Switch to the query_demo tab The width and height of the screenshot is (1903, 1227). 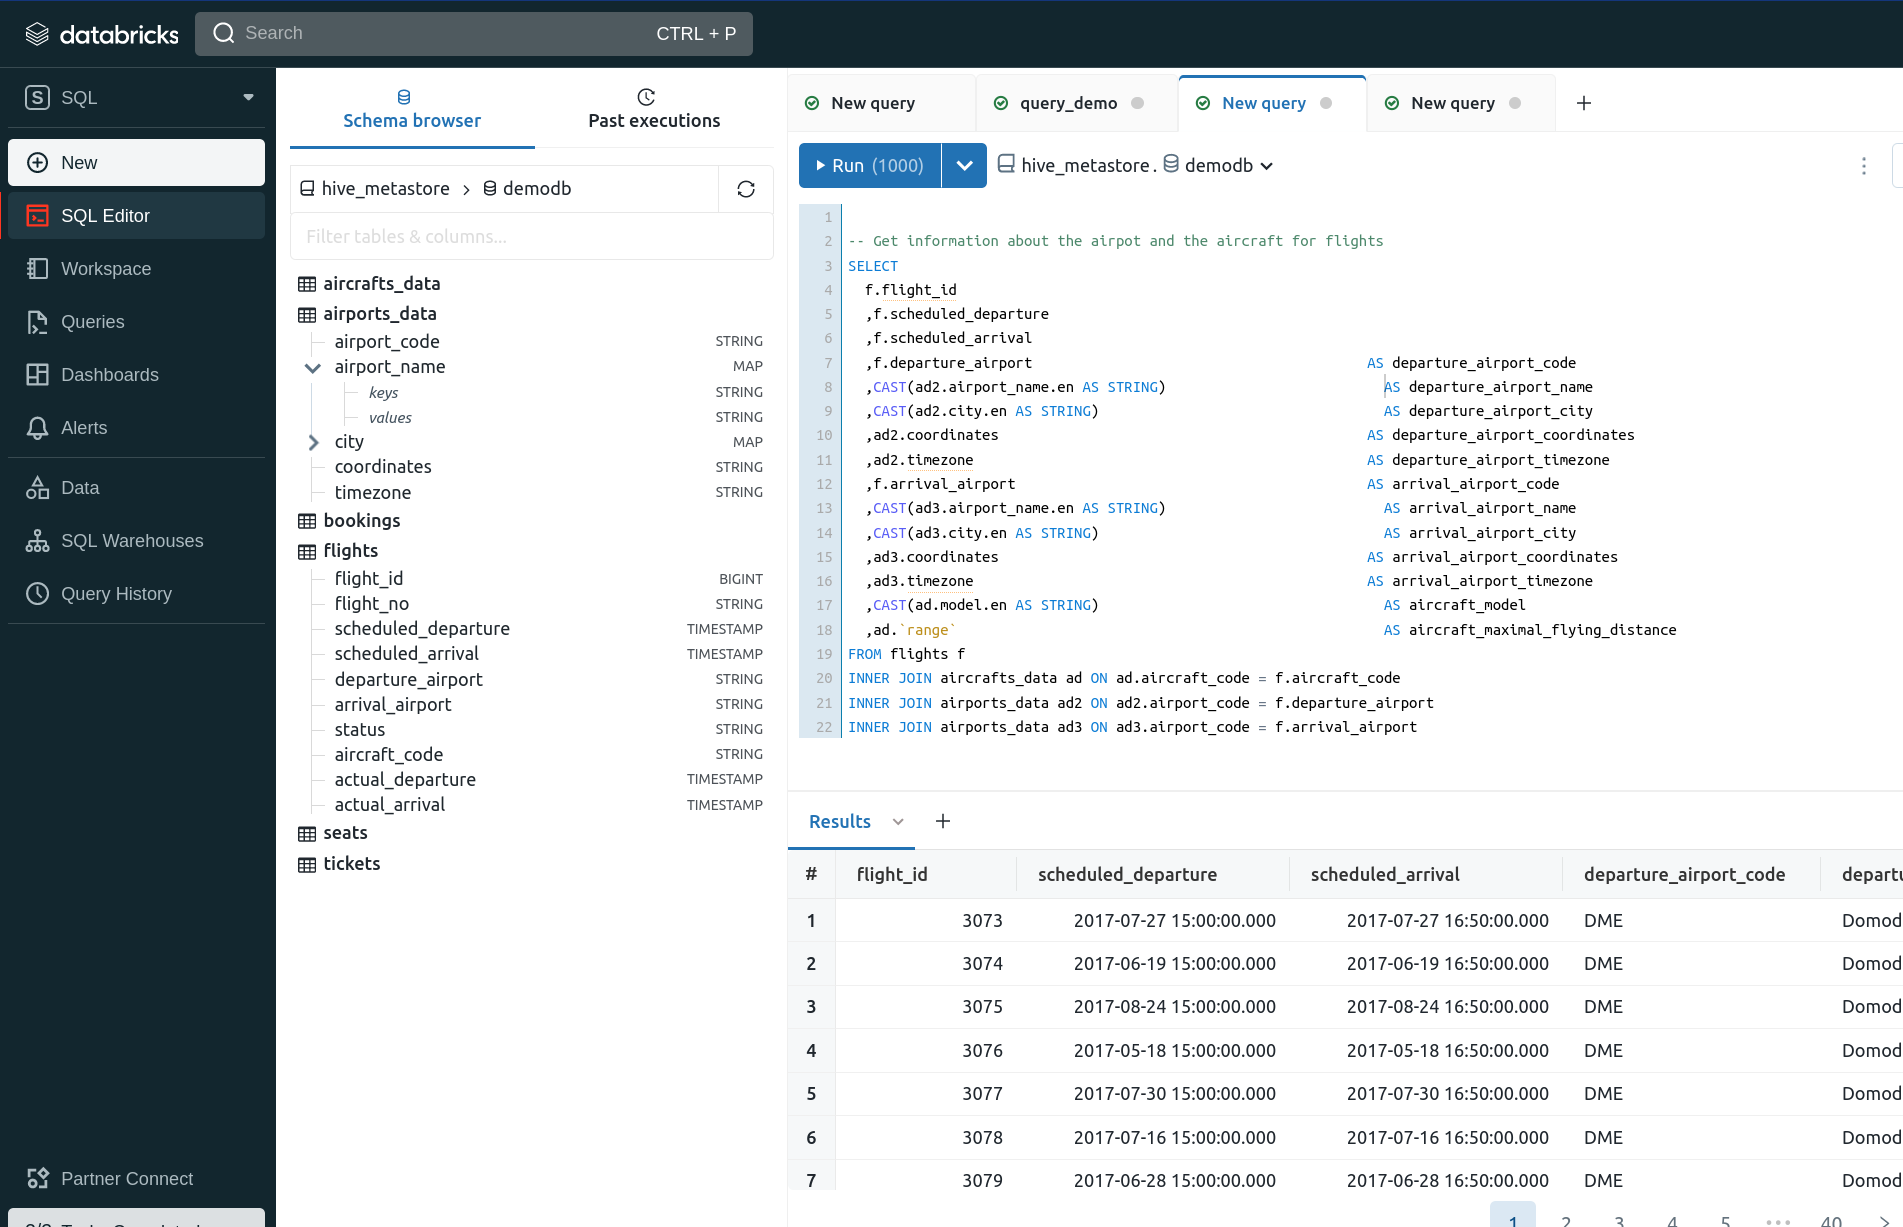point(1068,102)
